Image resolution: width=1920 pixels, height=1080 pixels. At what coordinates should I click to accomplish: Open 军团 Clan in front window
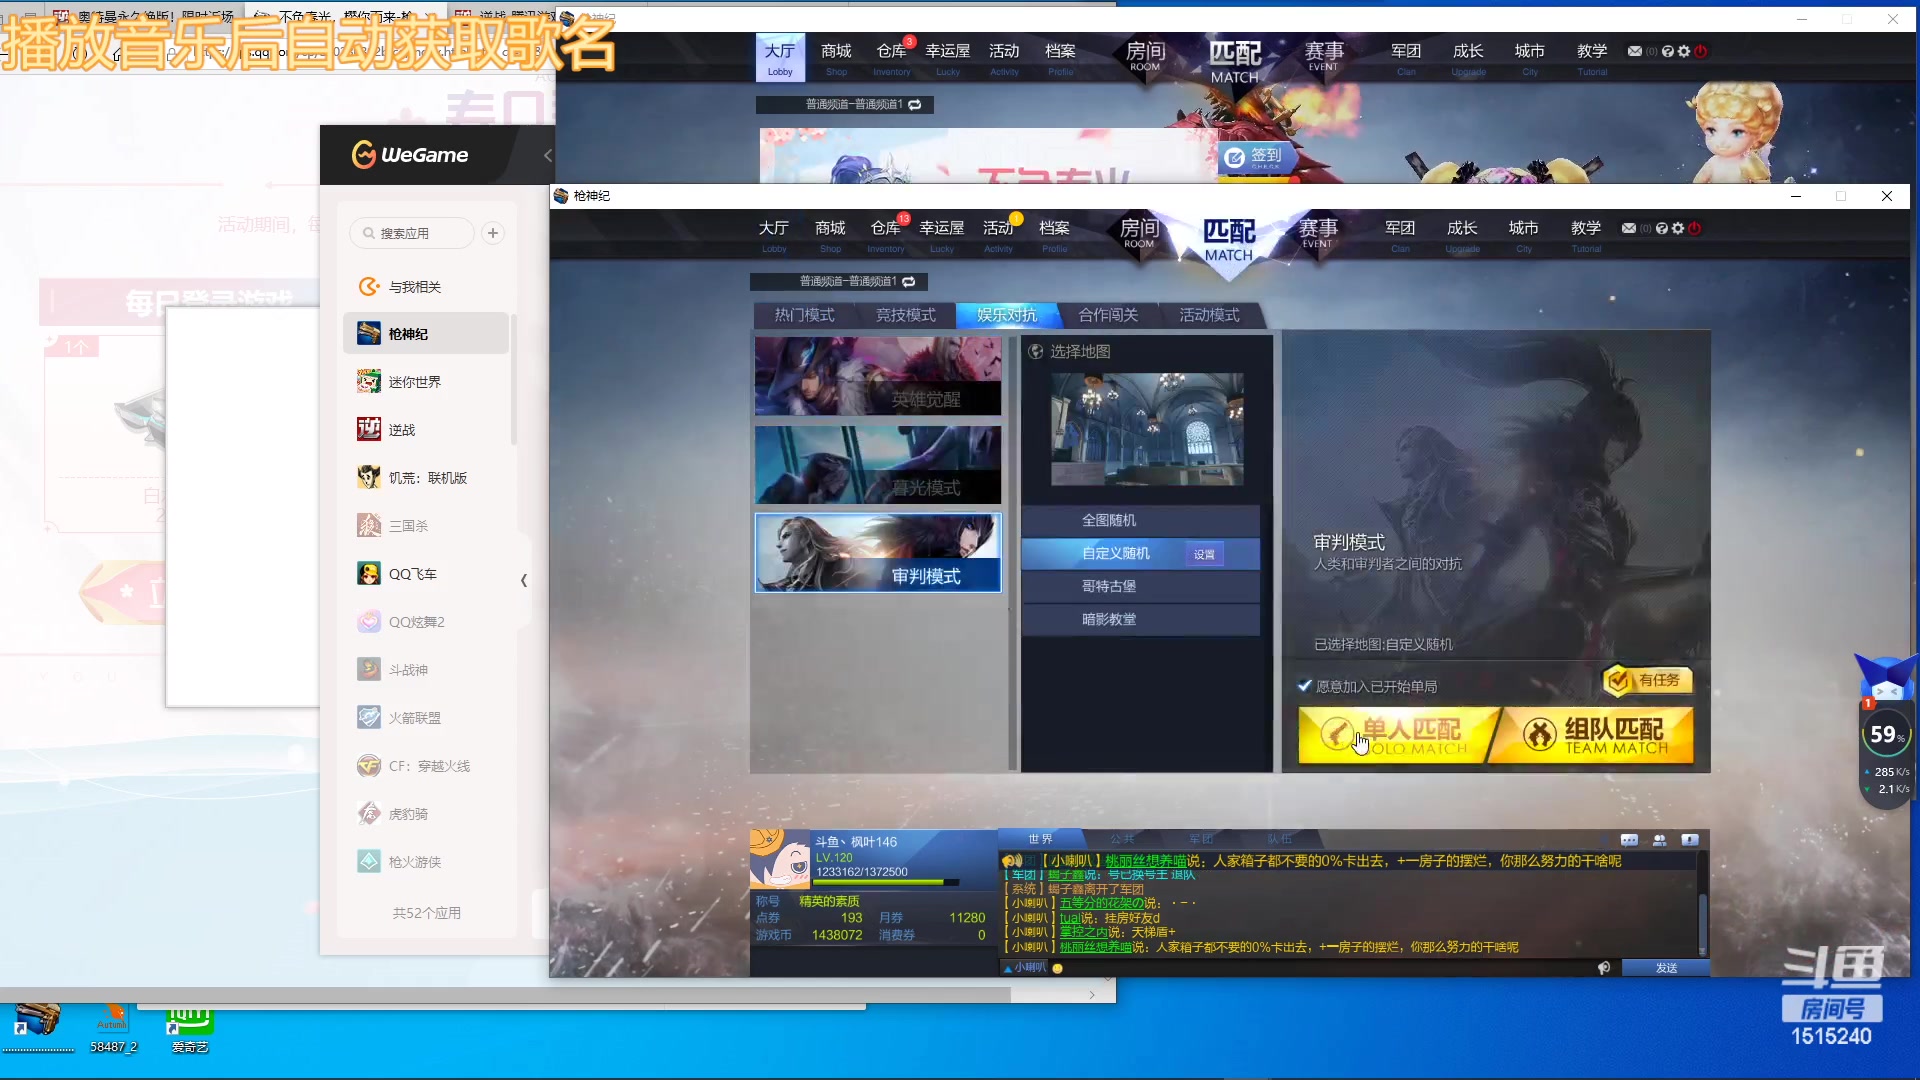coord(1400,235)
